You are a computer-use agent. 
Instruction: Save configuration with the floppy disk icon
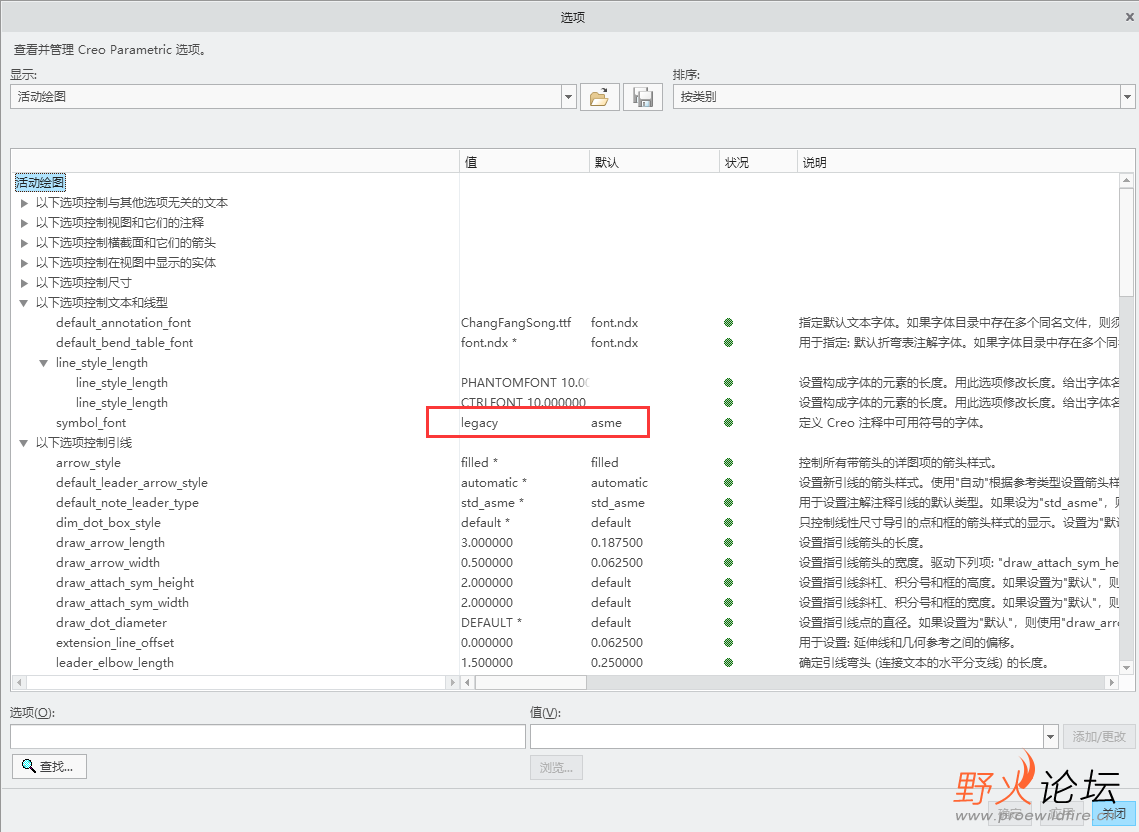pos(643,97)
